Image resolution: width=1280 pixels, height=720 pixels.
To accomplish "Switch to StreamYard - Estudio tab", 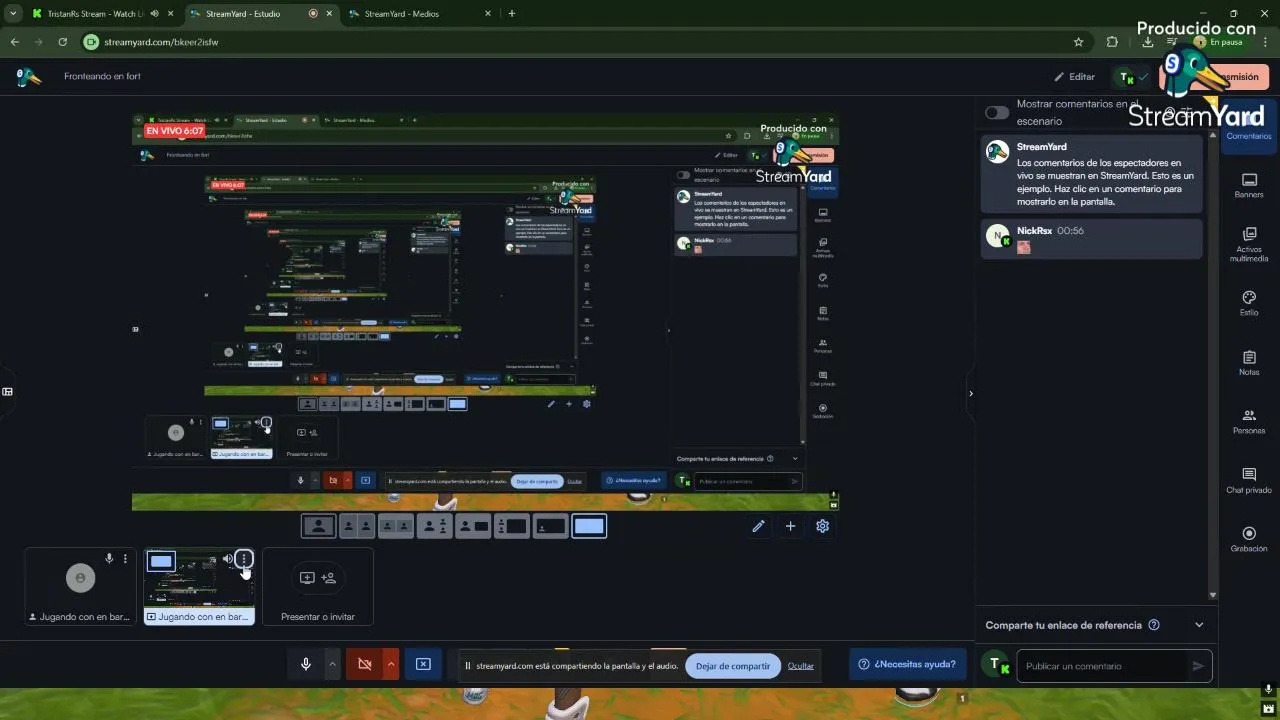I will [260, 14].
